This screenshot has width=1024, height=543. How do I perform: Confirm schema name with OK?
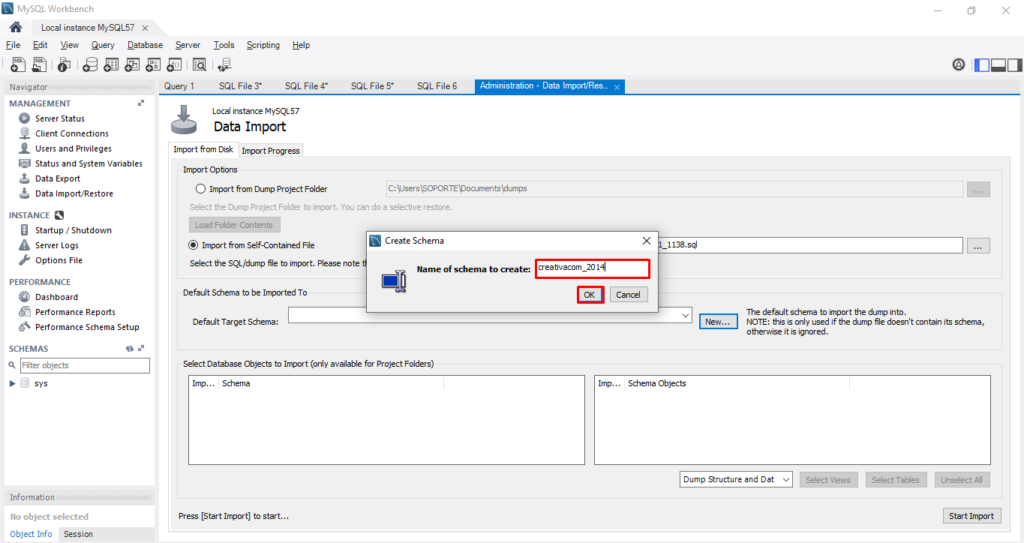(x=590, y=295)
